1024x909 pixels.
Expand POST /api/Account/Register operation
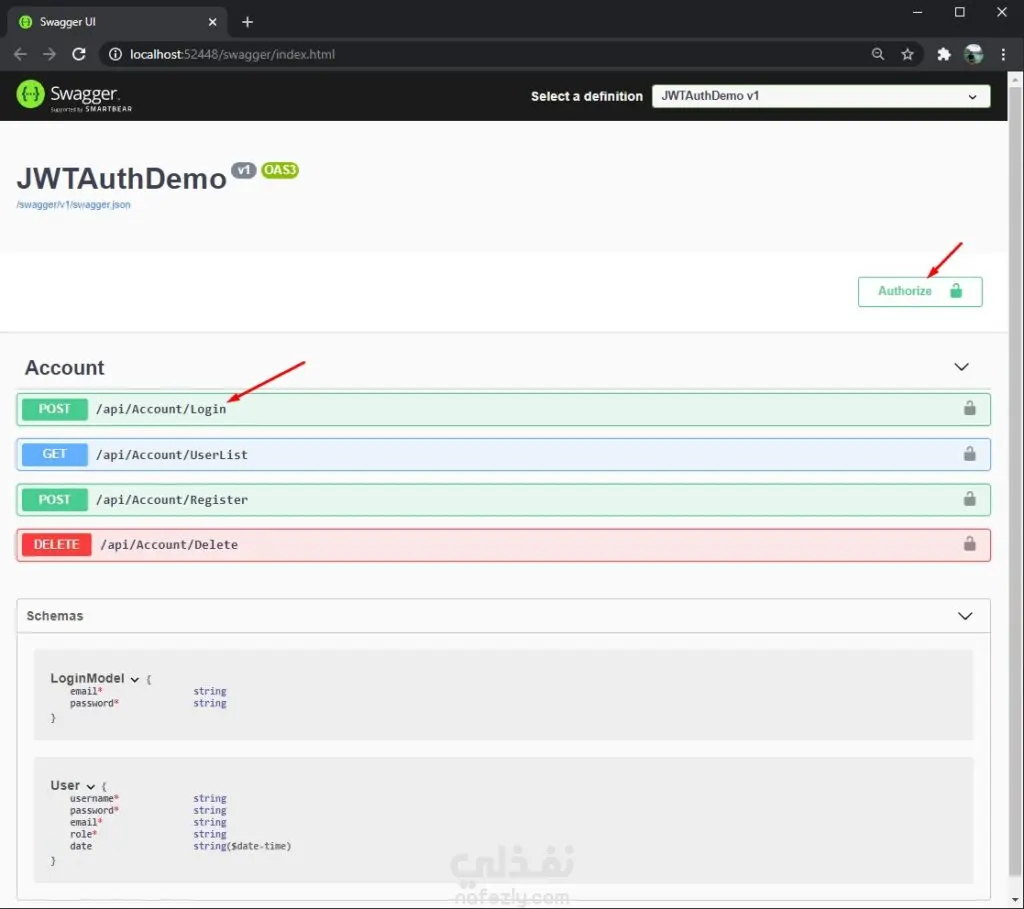(504, 500)
